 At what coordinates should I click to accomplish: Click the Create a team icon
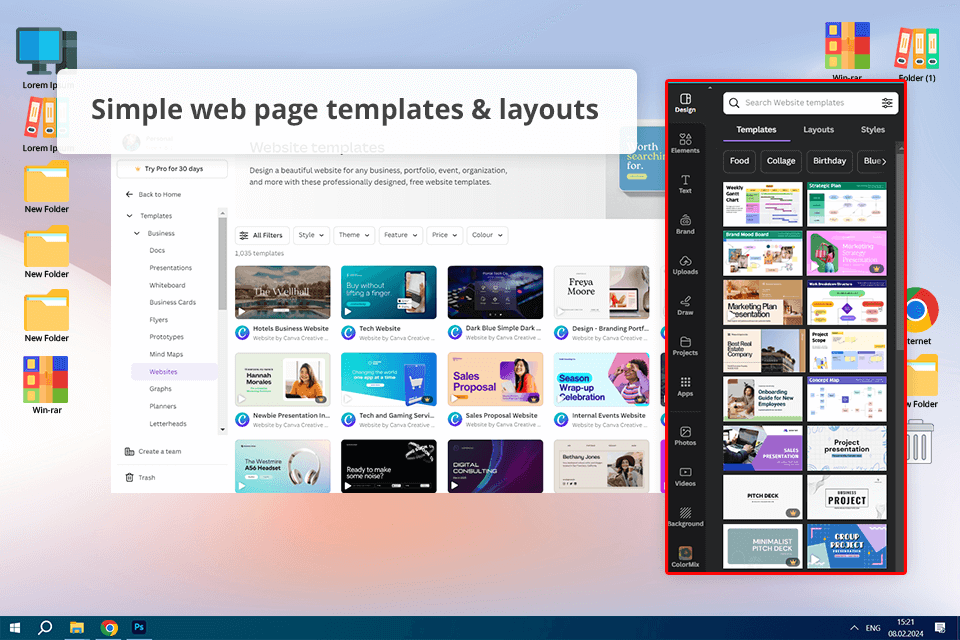129,451
